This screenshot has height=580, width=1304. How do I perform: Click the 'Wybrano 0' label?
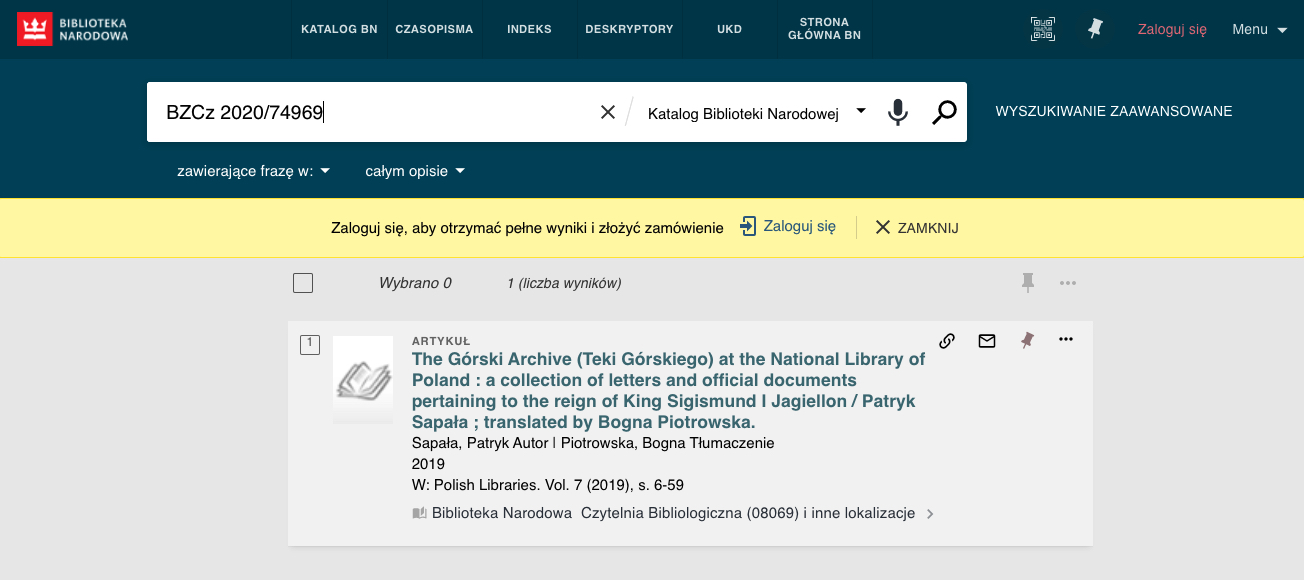point(415,283)
